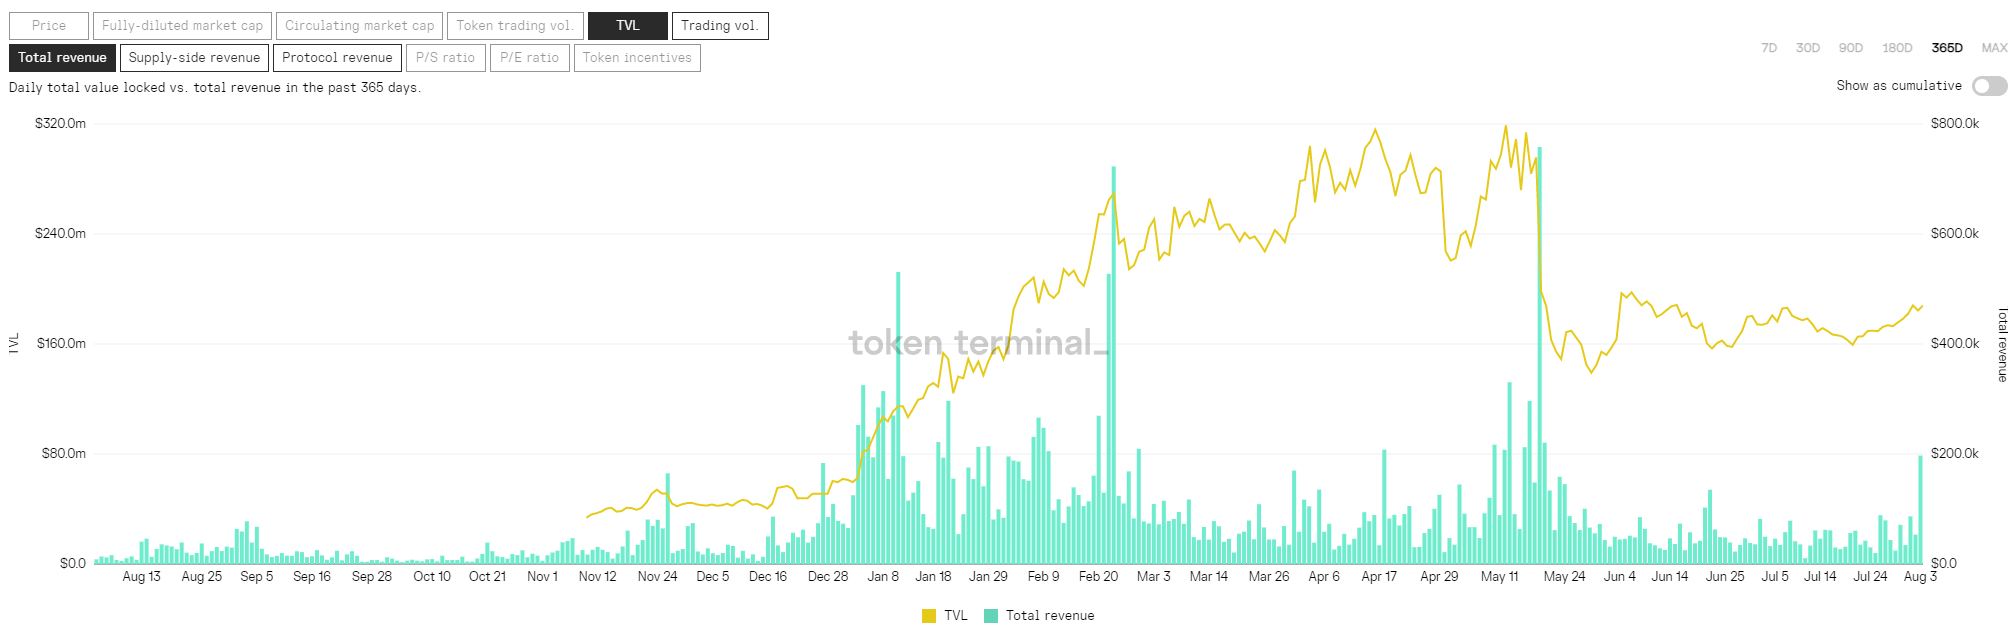The height and width of the screenshot is (640, 2012).
Task: Enable the Trading vol. metric
Action: tap(720, 26)
